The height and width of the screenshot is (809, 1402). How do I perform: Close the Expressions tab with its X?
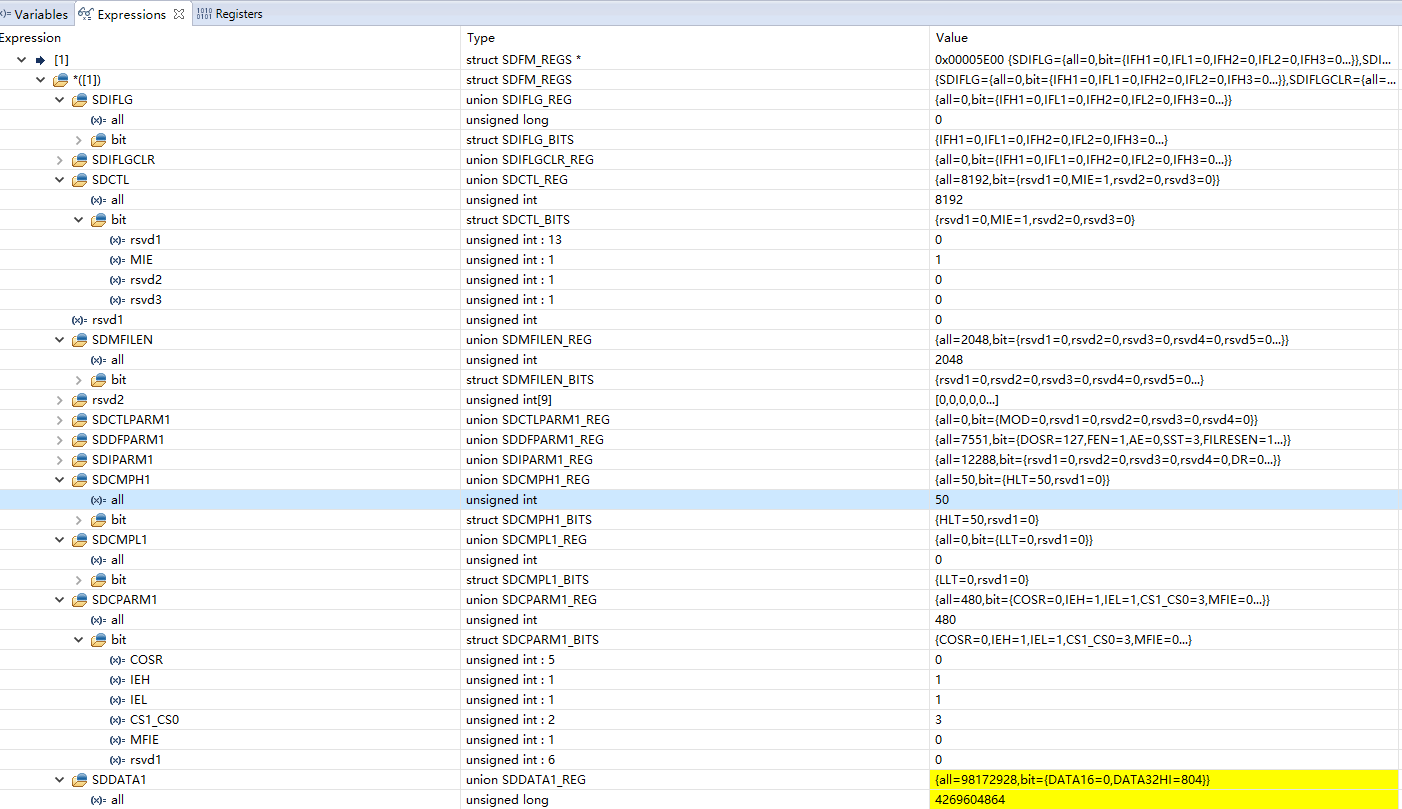[179, 14]
